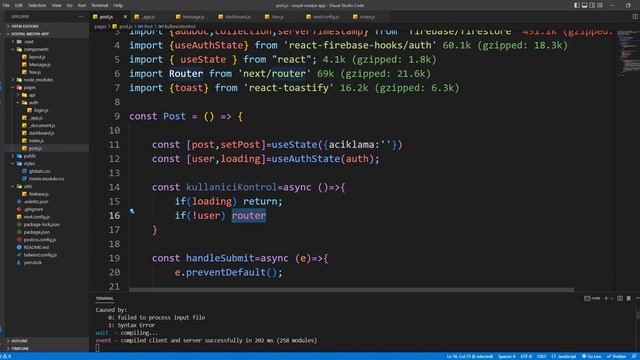
Task: Collapse the pages folder
Action: point(30,87)
